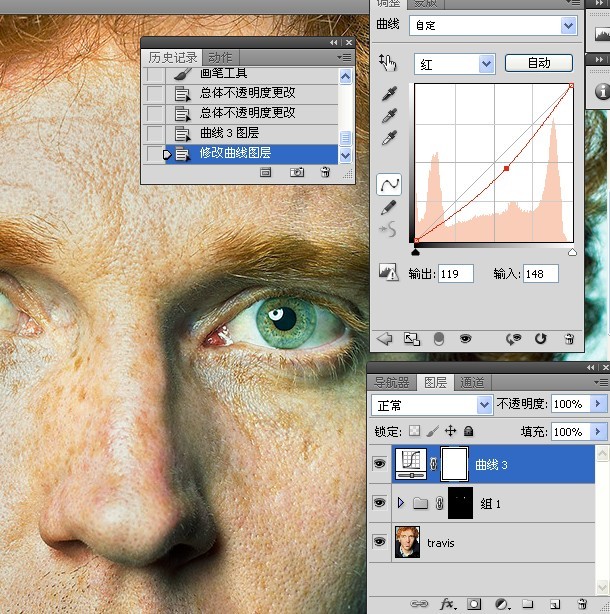
Task: Toggle lock all padlock icon
Action: tap(468, 431)
